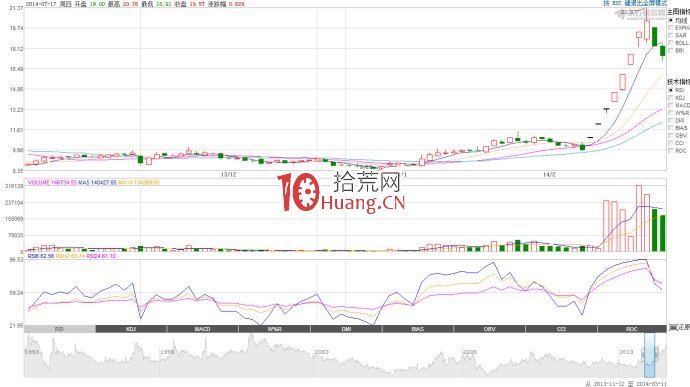This screenshot has width=690, height=387.
Task: Switch to the KDJ tab in bottom bar
Action: 131,329
